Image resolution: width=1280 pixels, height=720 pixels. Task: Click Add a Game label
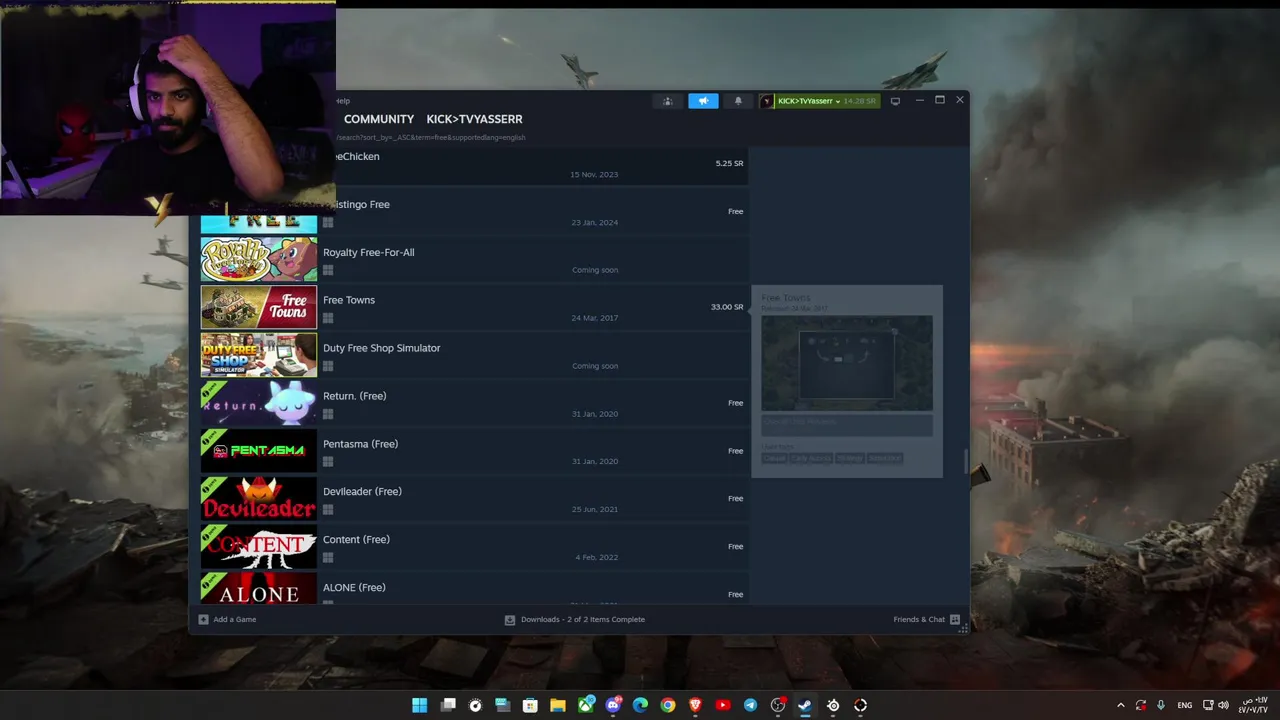point(234,619)
